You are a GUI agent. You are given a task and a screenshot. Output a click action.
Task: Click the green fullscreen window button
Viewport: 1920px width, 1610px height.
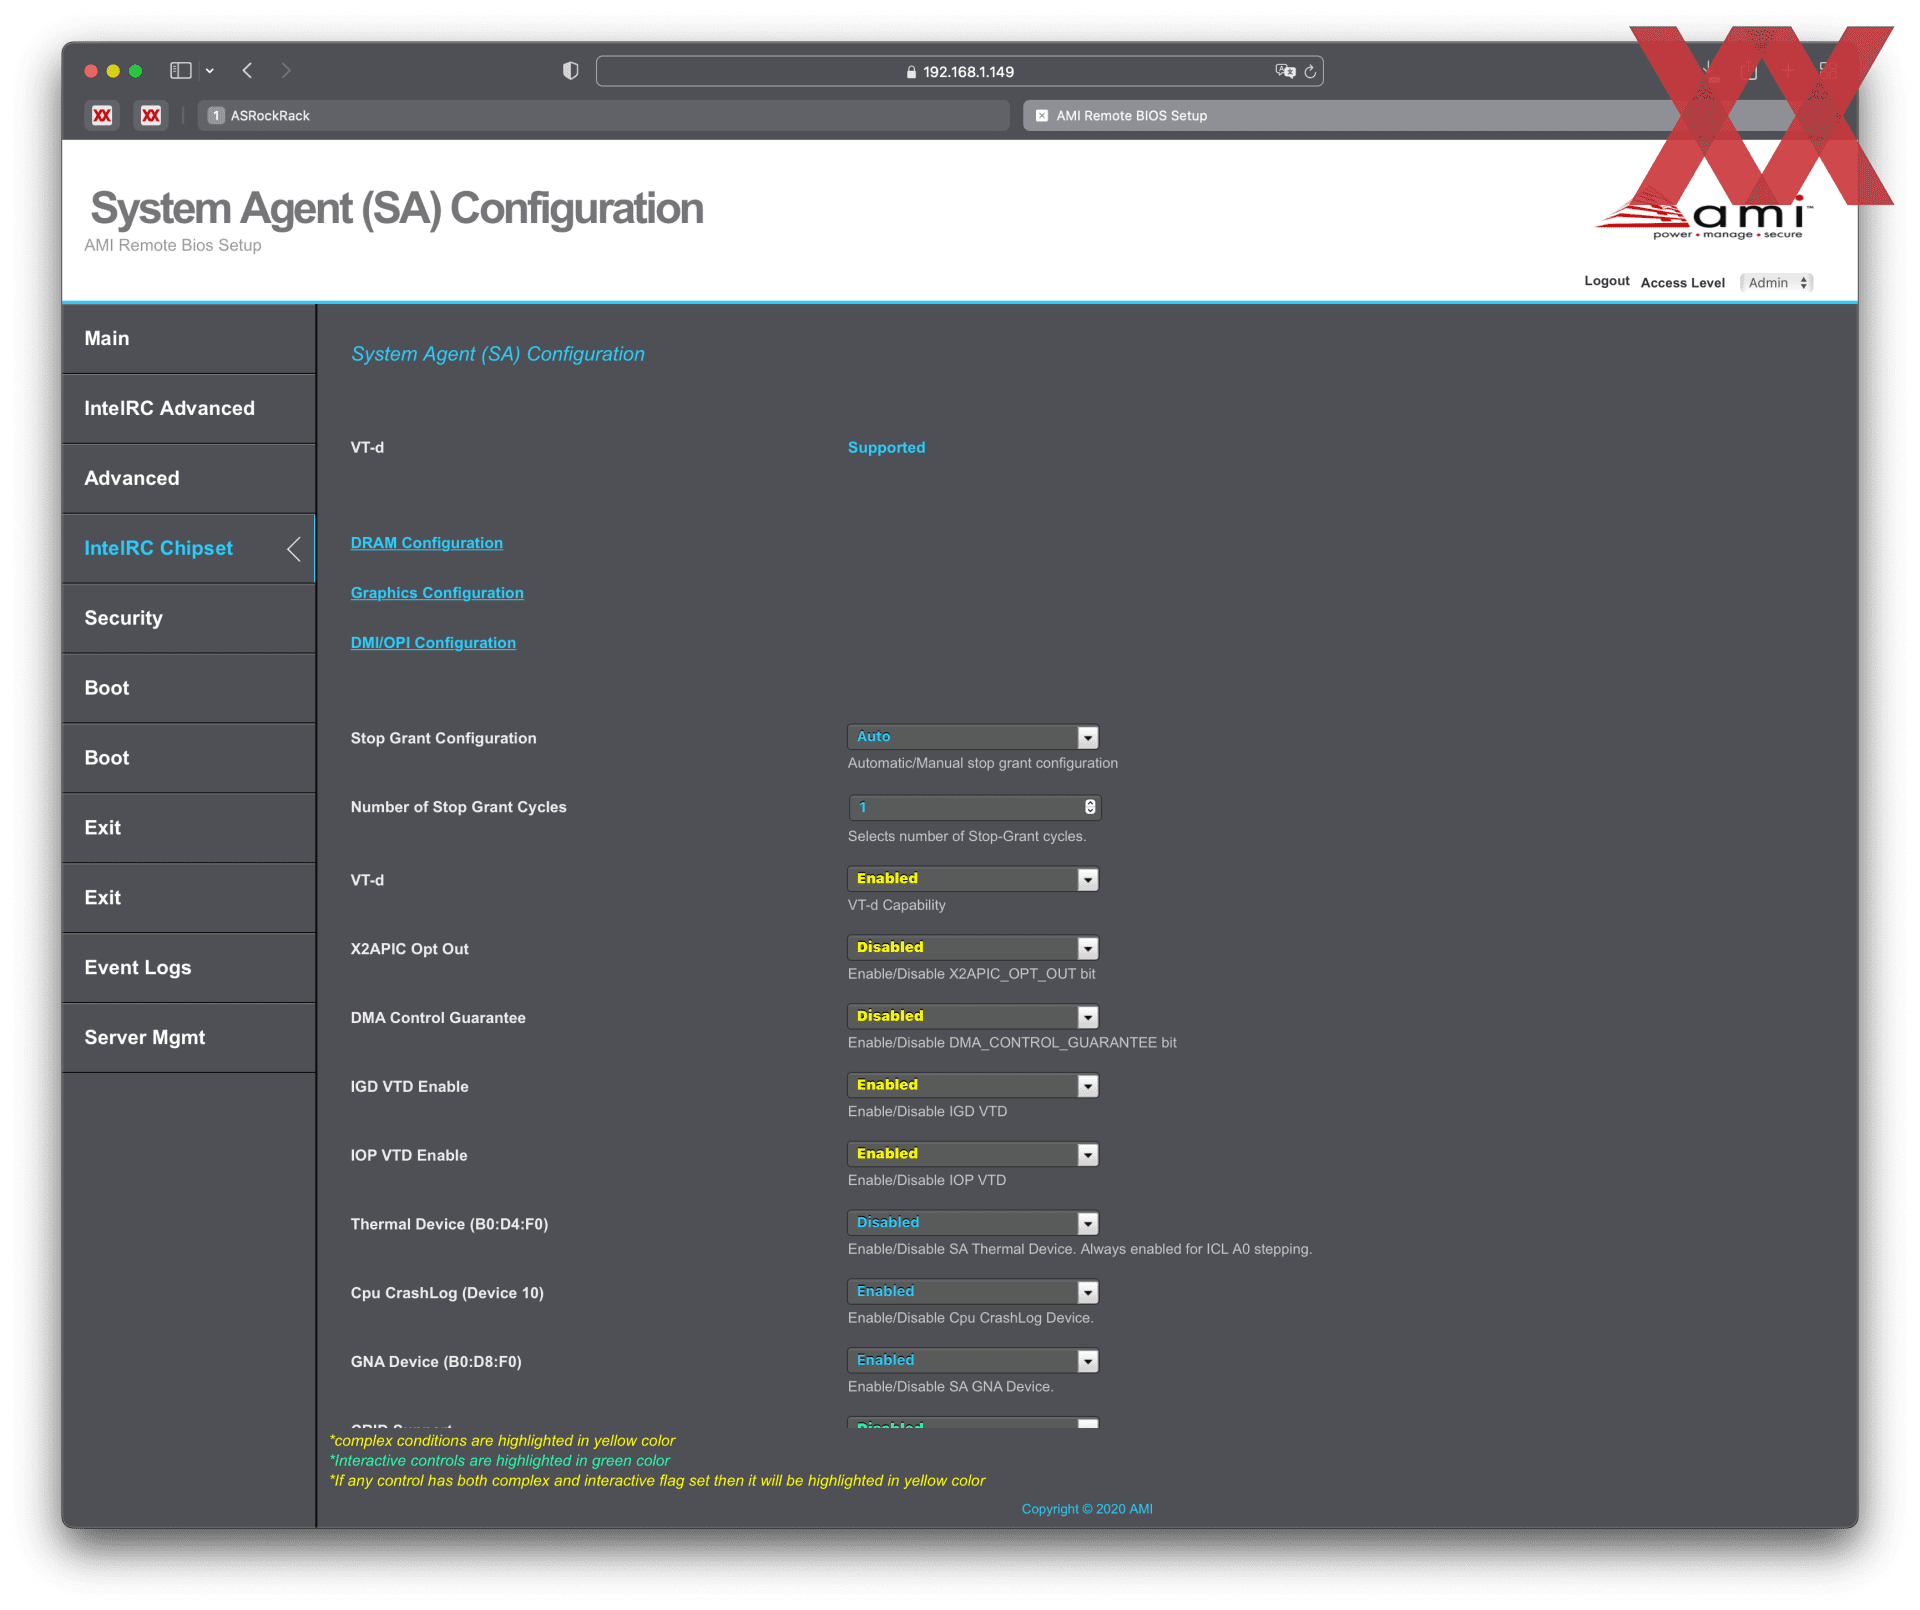pos(136,71)
